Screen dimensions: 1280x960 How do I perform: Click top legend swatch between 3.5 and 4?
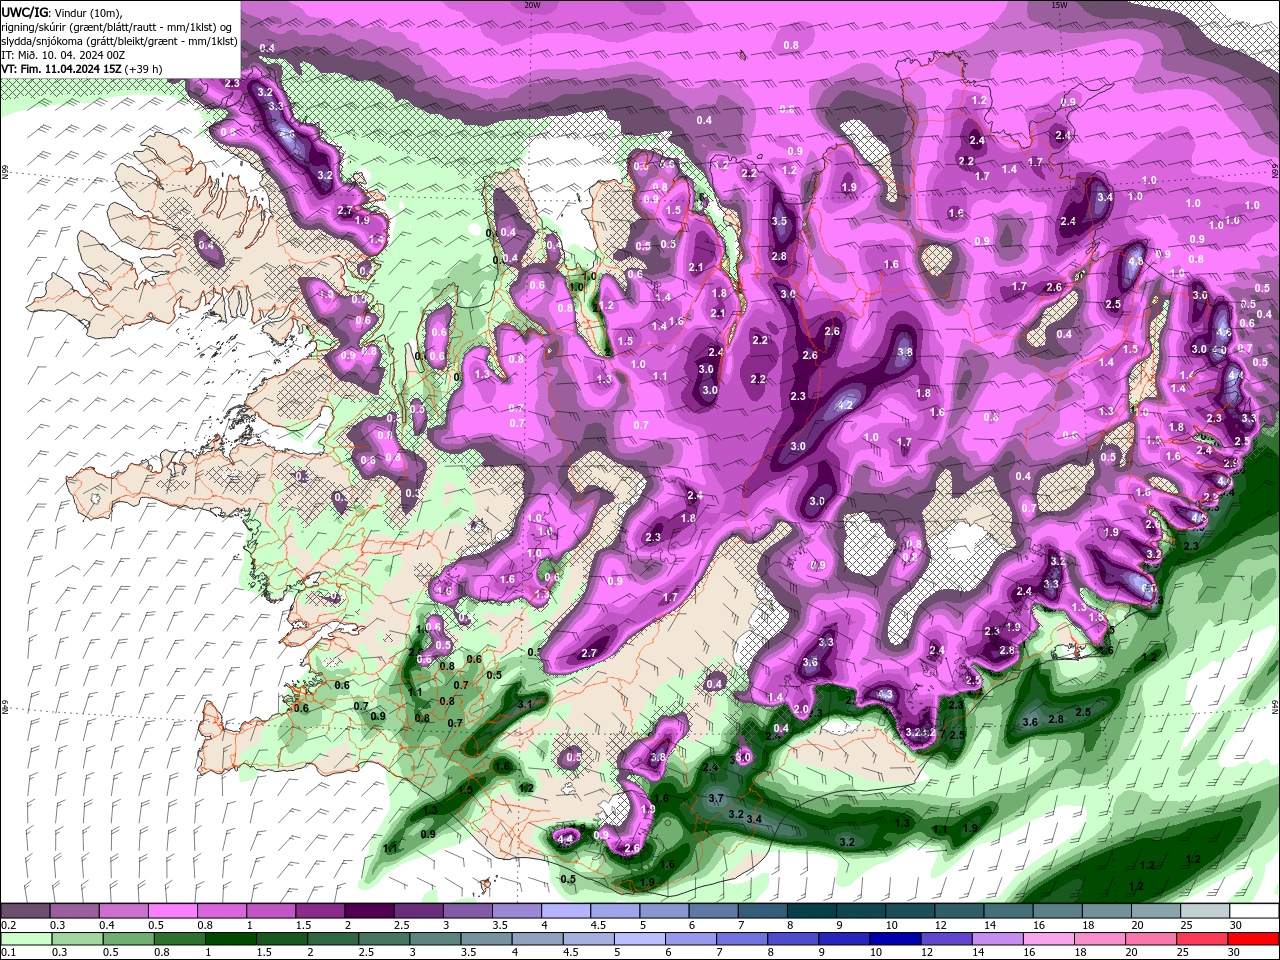click(516, 911)
